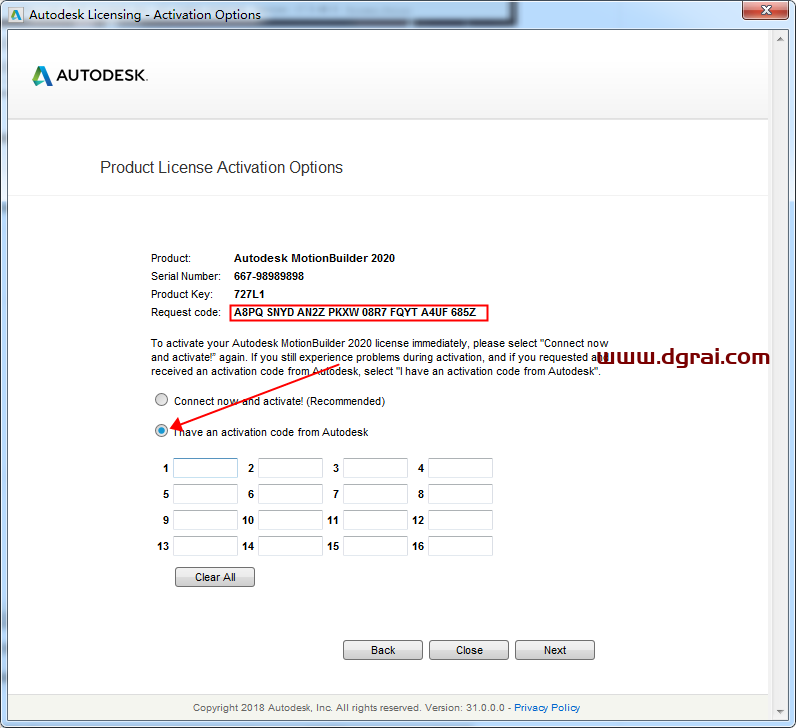Click into activation code field 13
Screen dimensions: 796x728
click(205, 546)
